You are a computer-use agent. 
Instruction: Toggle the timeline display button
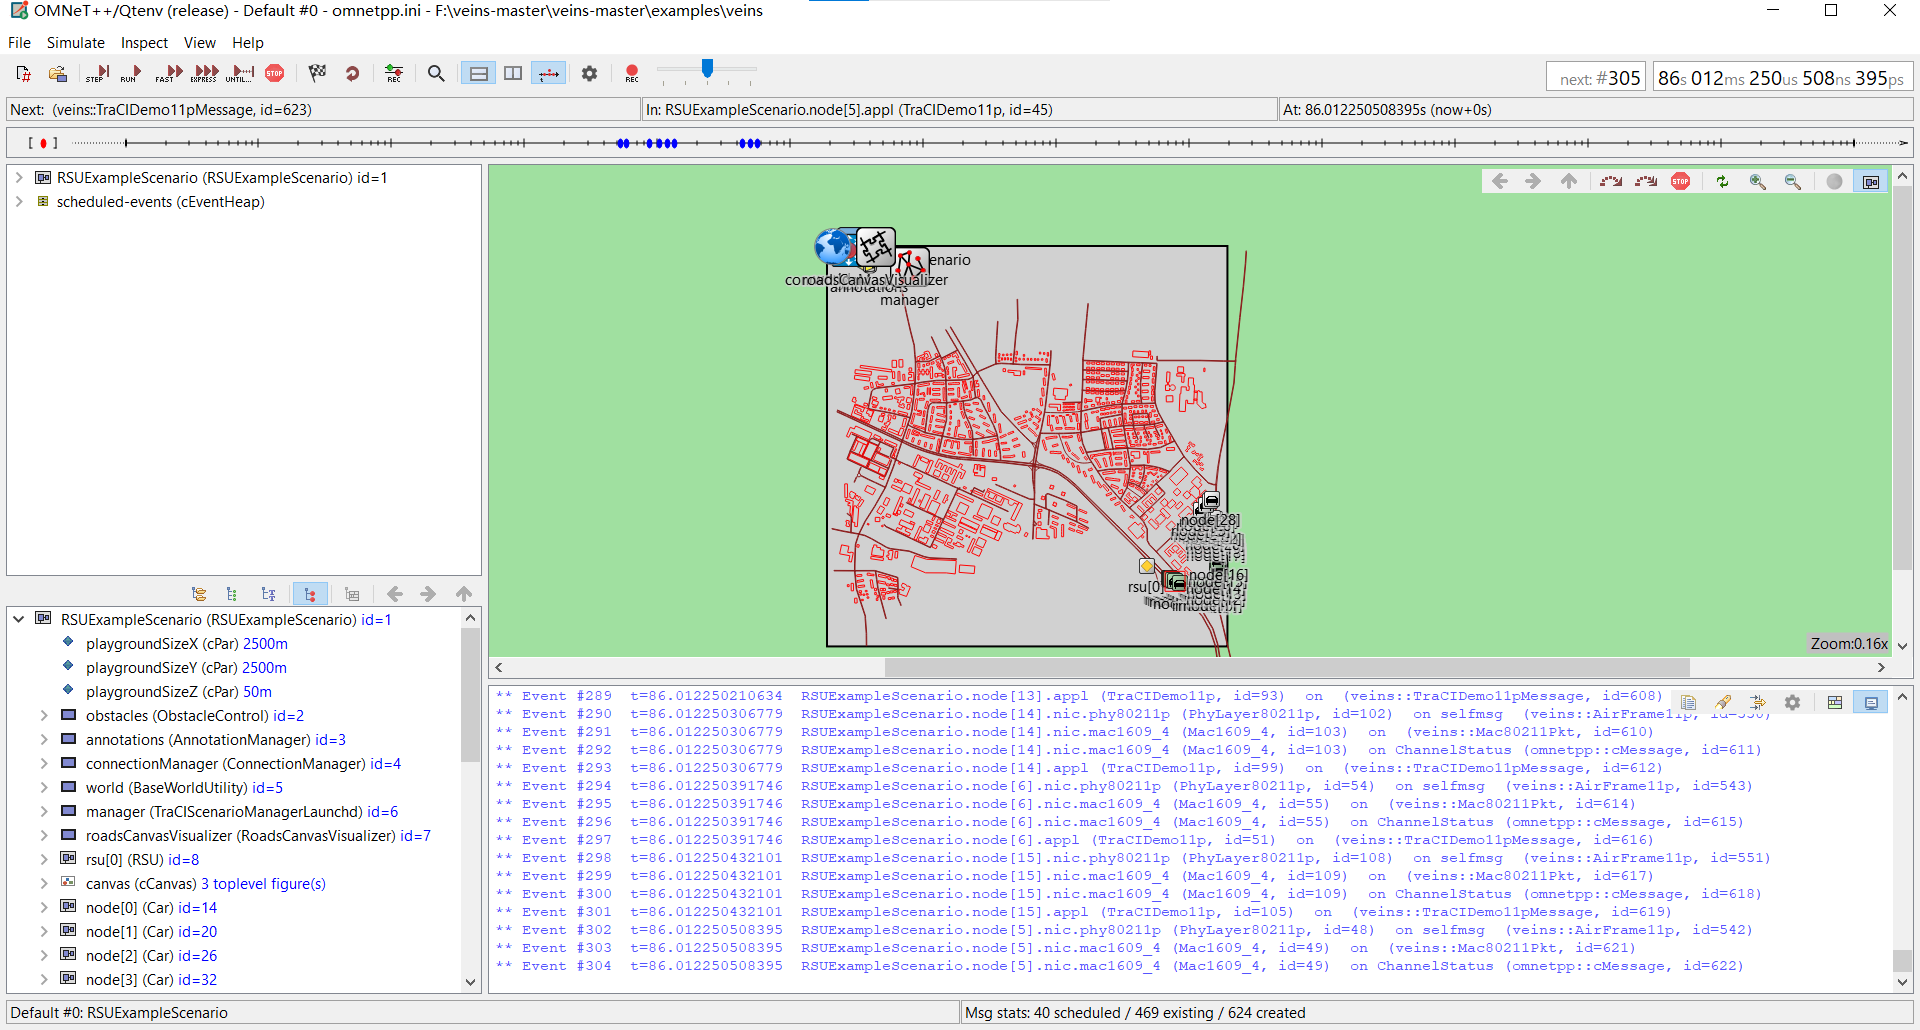click(548, 73)
